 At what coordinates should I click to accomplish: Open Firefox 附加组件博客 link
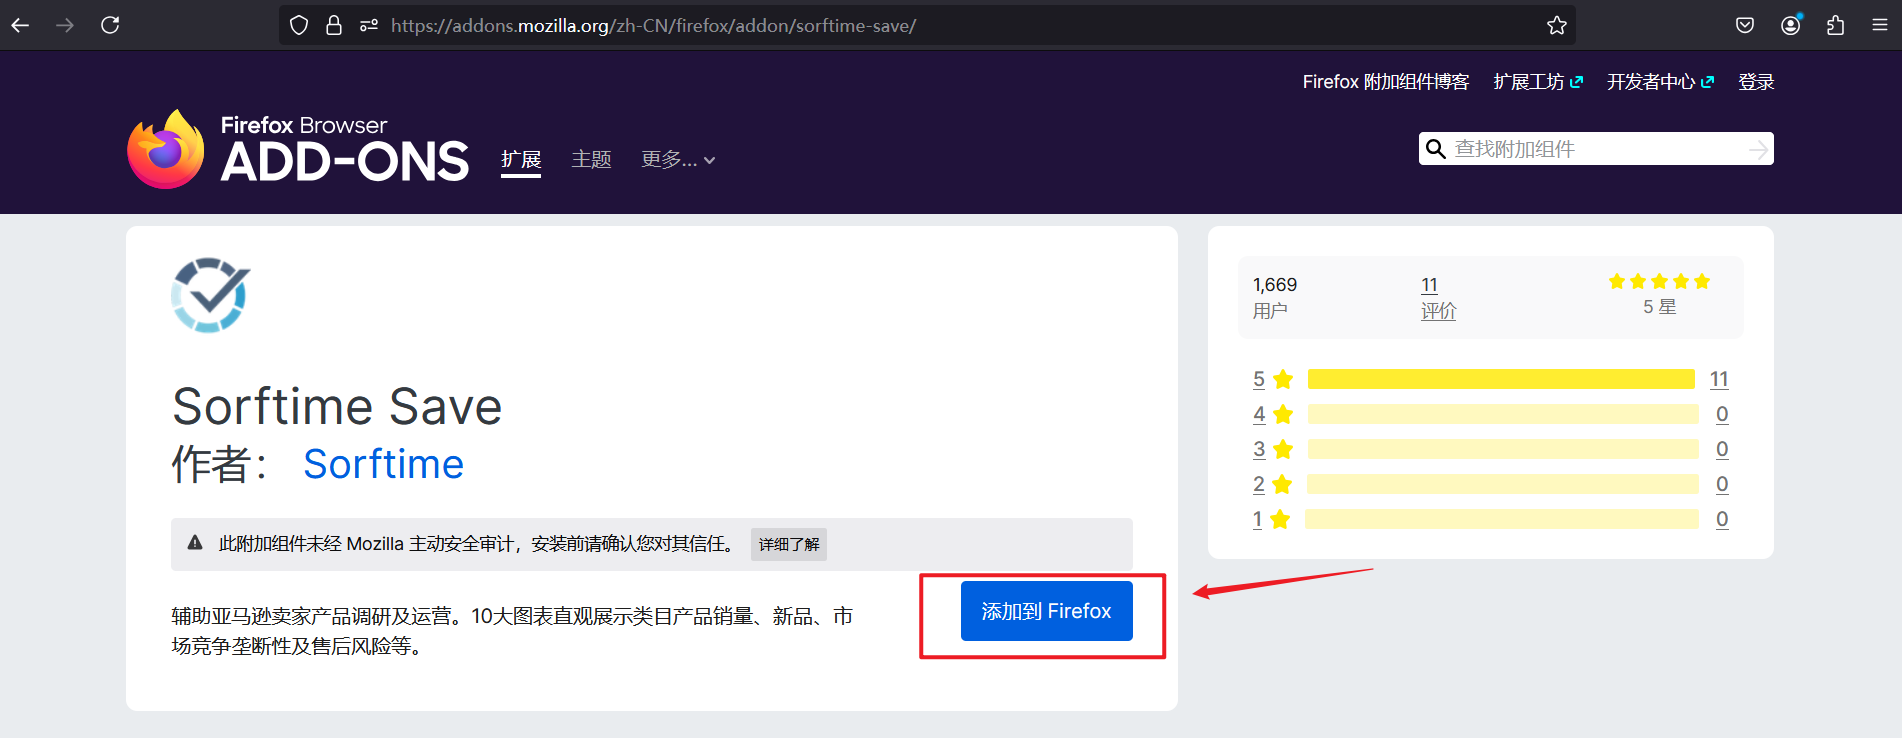click(1386, 82)
